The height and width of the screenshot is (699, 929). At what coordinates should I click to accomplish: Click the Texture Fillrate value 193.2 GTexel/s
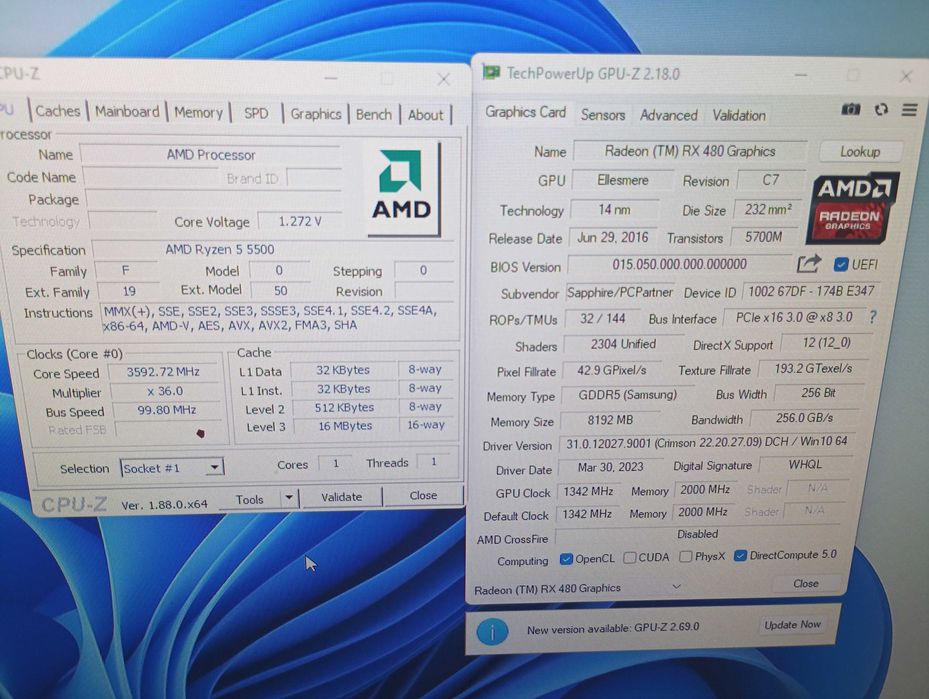point(813,368)
